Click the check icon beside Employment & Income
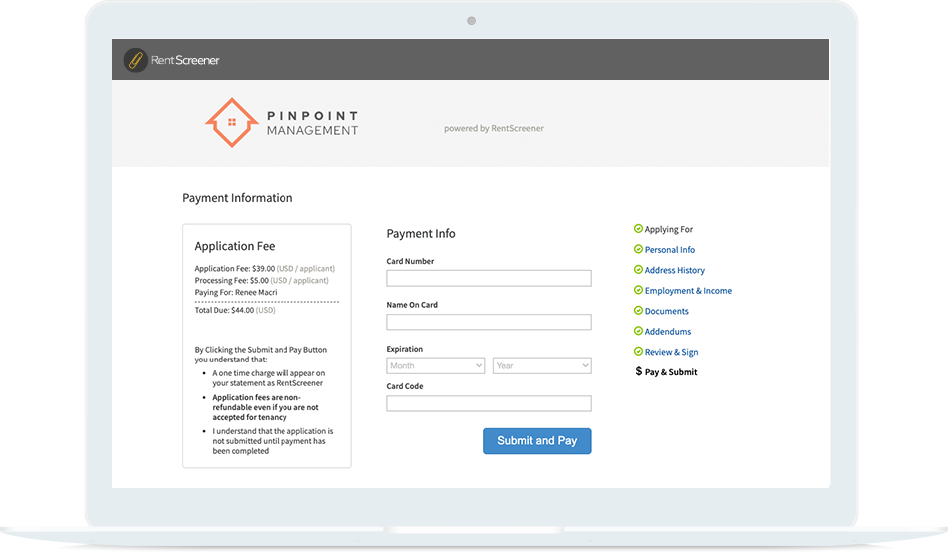 coord(638,290)
